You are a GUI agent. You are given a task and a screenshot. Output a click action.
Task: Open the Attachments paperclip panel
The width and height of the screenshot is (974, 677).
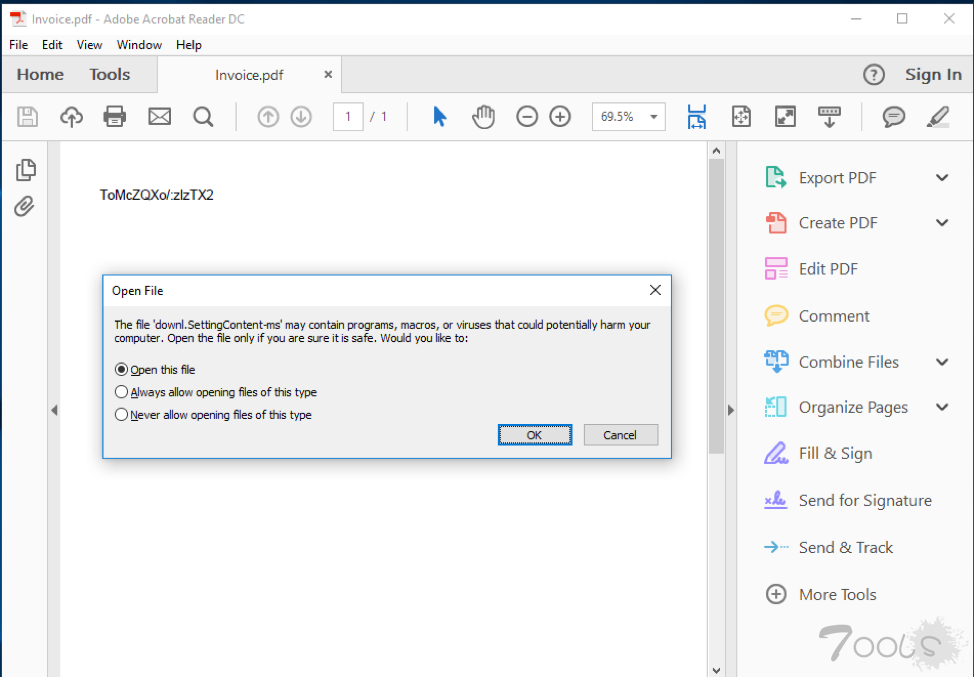pyautogui.click(x=25, y=206)
